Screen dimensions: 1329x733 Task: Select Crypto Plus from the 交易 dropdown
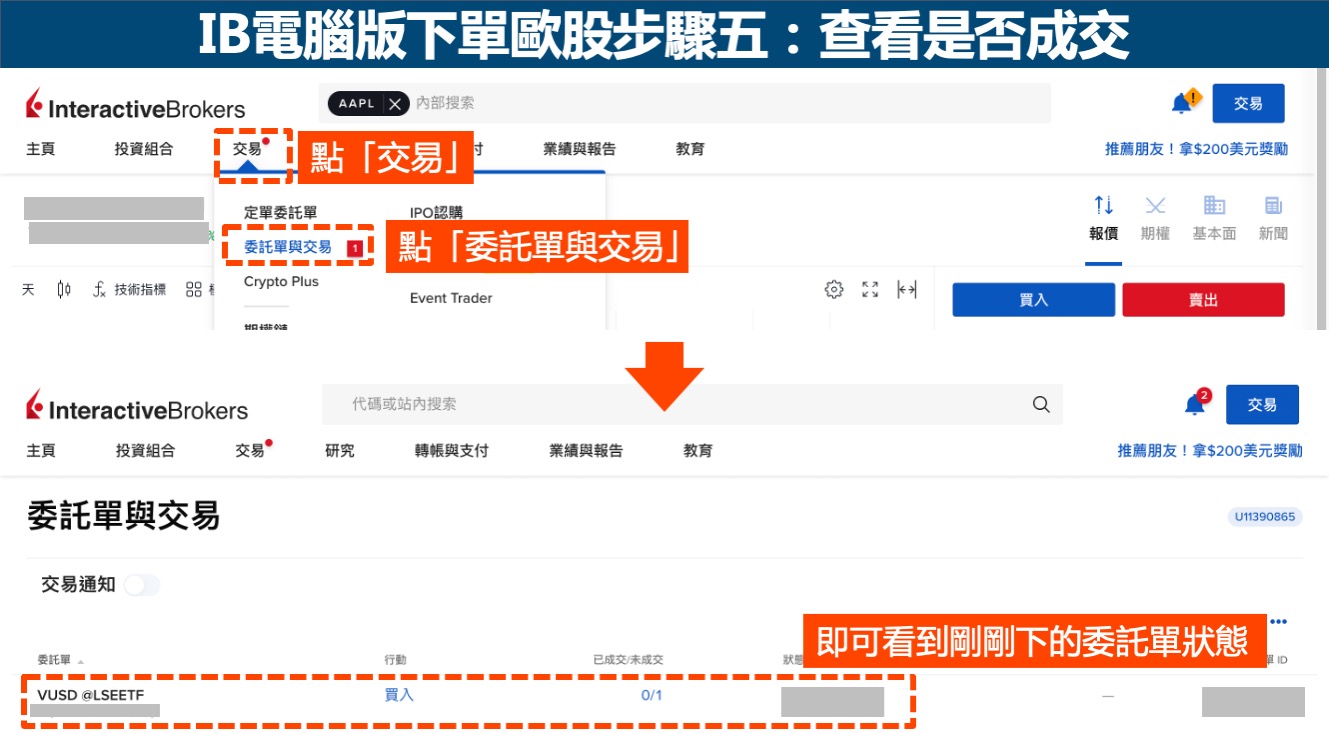(281, 281)
